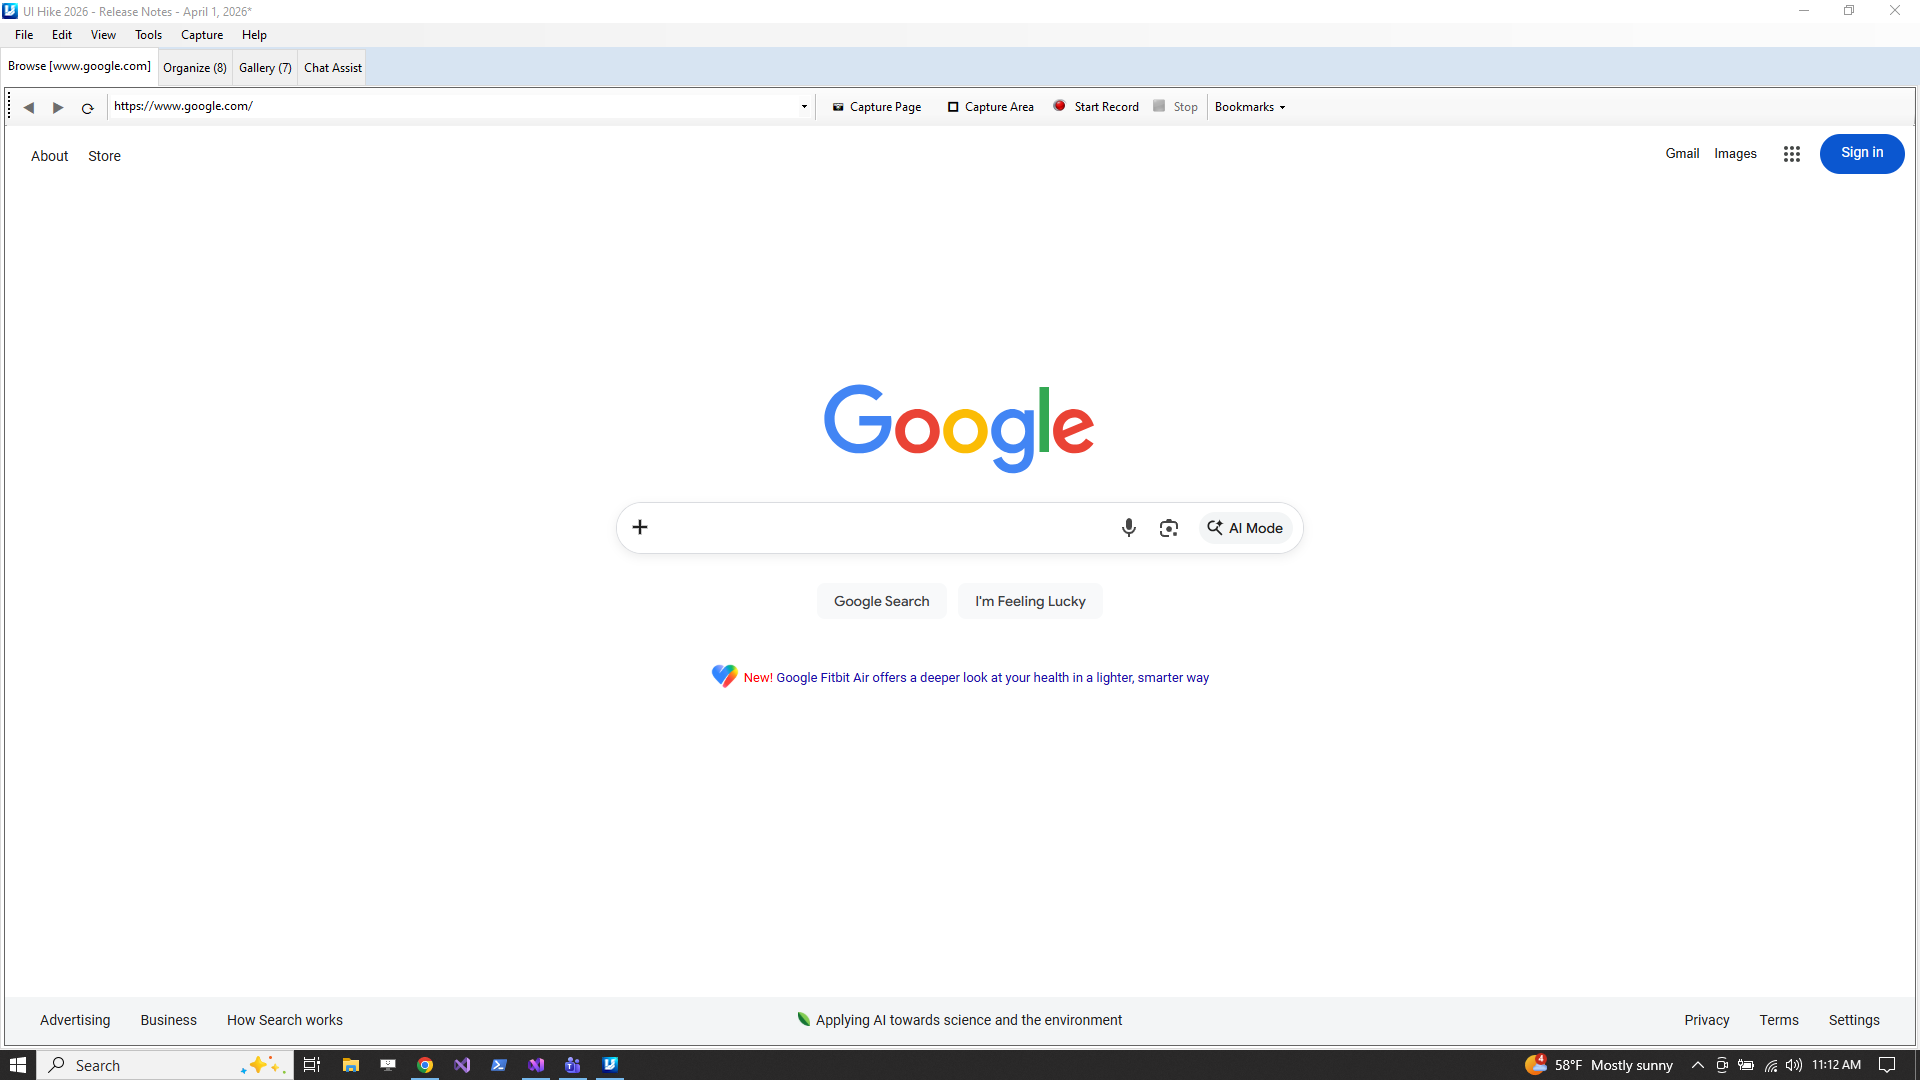This screenshot has width=1920, height=1080.
Task: Open Microsoft Teams from the taskbar
Action: coord(572,1065)
